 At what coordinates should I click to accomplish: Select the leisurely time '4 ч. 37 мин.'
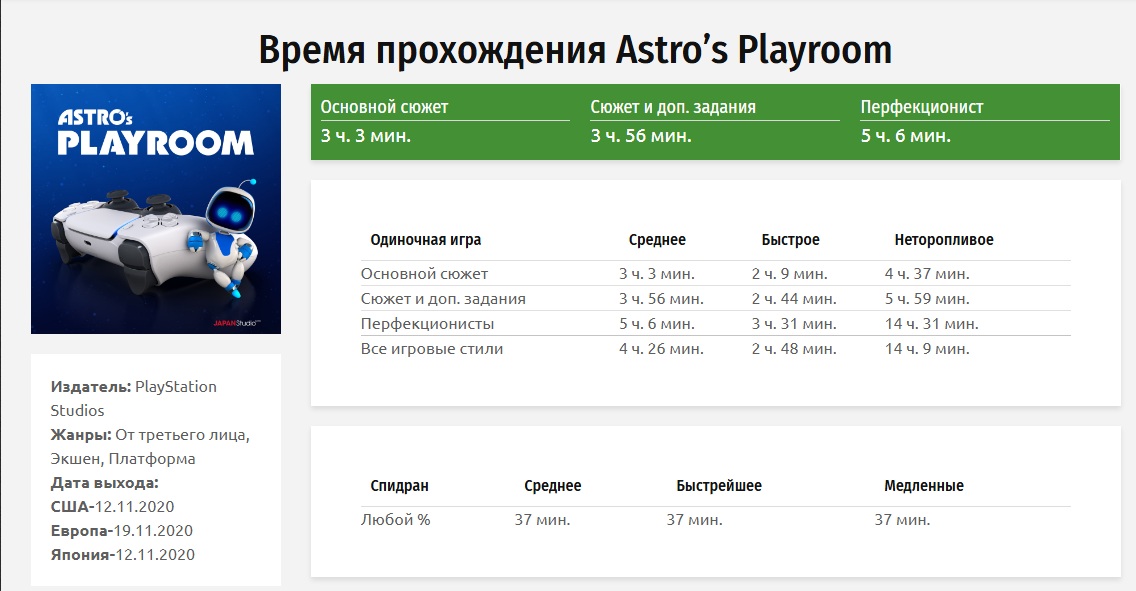(927, 274)
